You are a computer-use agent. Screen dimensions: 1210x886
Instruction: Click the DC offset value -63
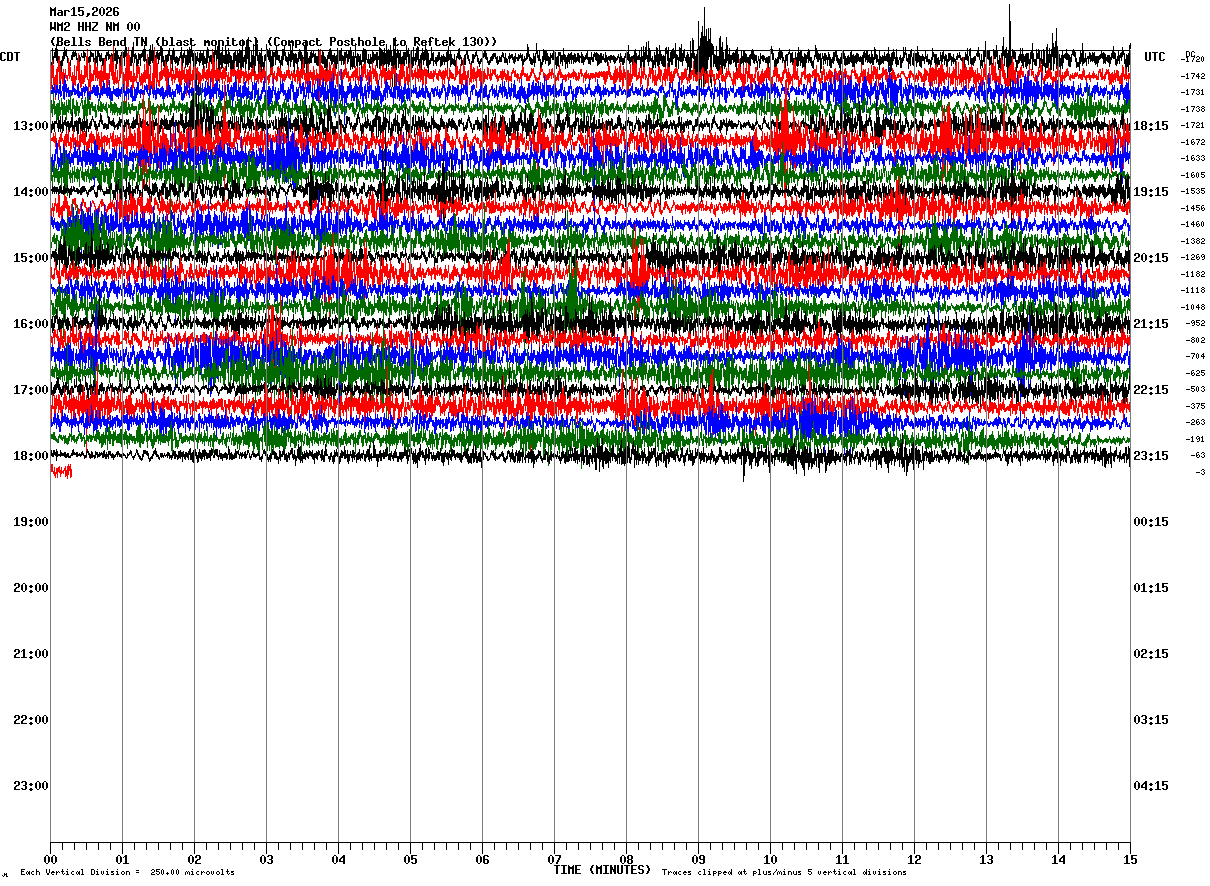pyautogui.click(x=1196, y=455)
